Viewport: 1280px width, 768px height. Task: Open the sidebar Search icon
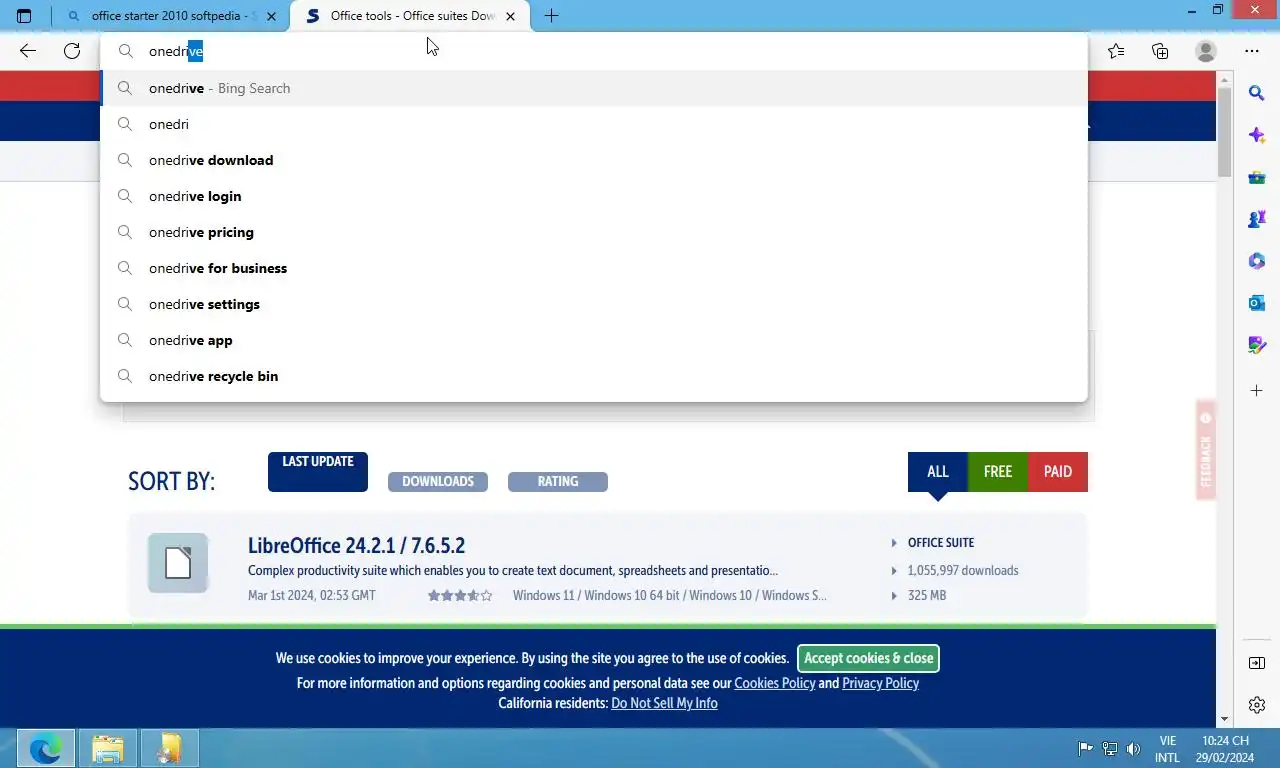[x=1257, y=93]
